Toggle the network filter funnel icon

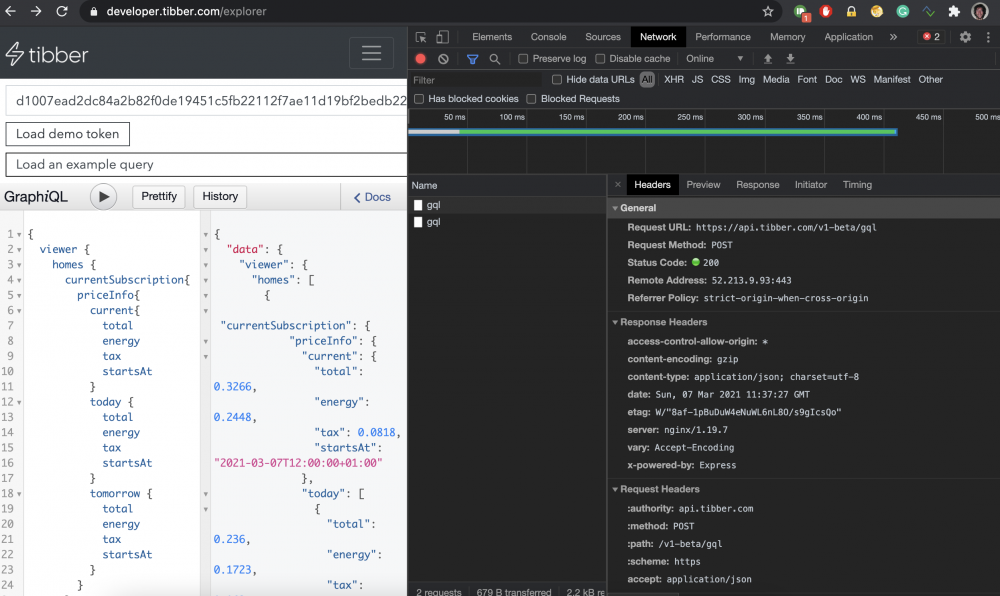[x=473, y=59]
